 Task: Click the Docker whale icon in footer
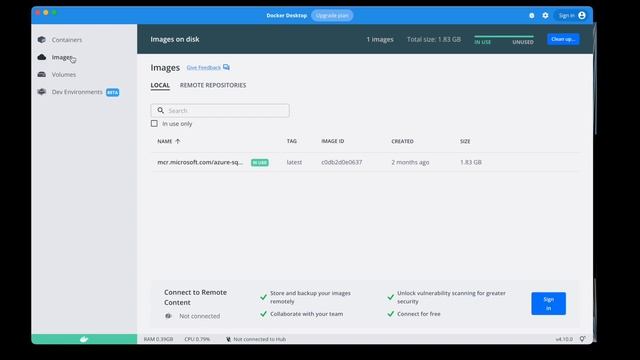pos(84,339)
